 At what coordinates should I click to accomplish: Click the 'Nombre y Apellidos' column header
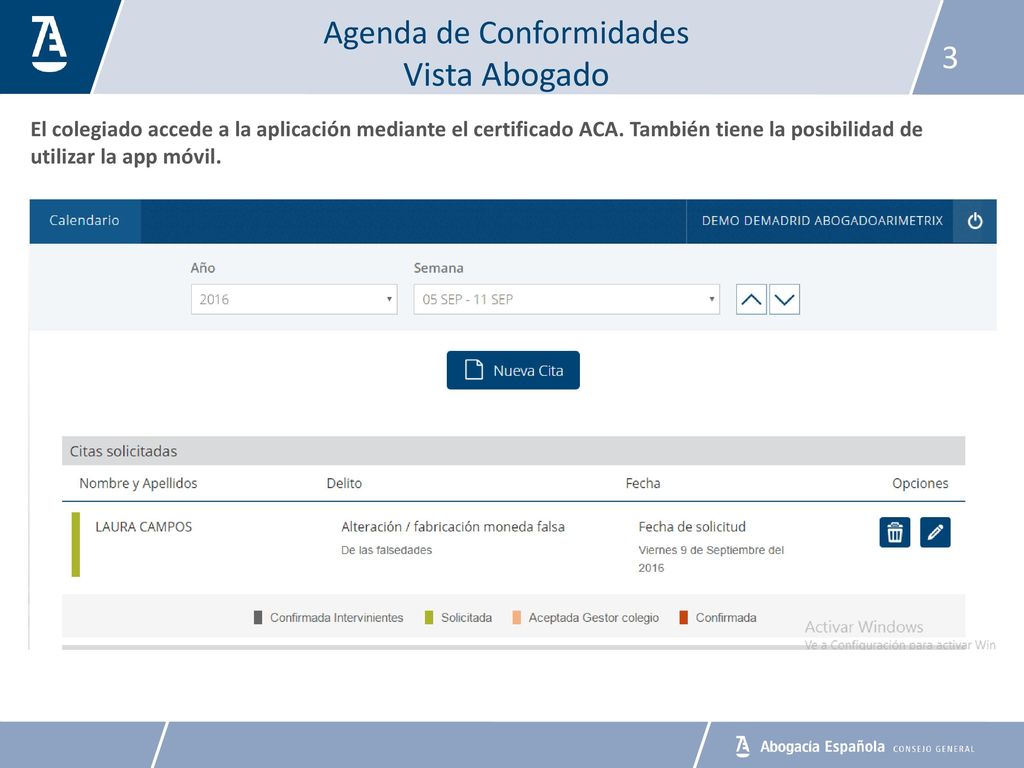tap(138, 484)
